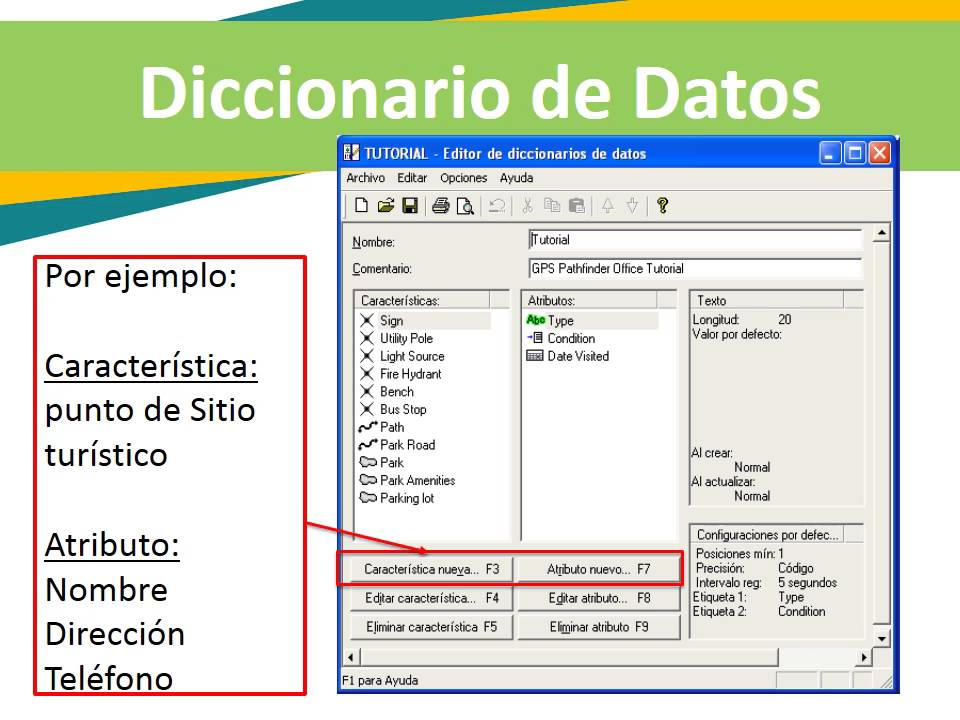Click the area icon beside Park
Viewport: 960px width, 720px height.
click(x=368, y=462)
